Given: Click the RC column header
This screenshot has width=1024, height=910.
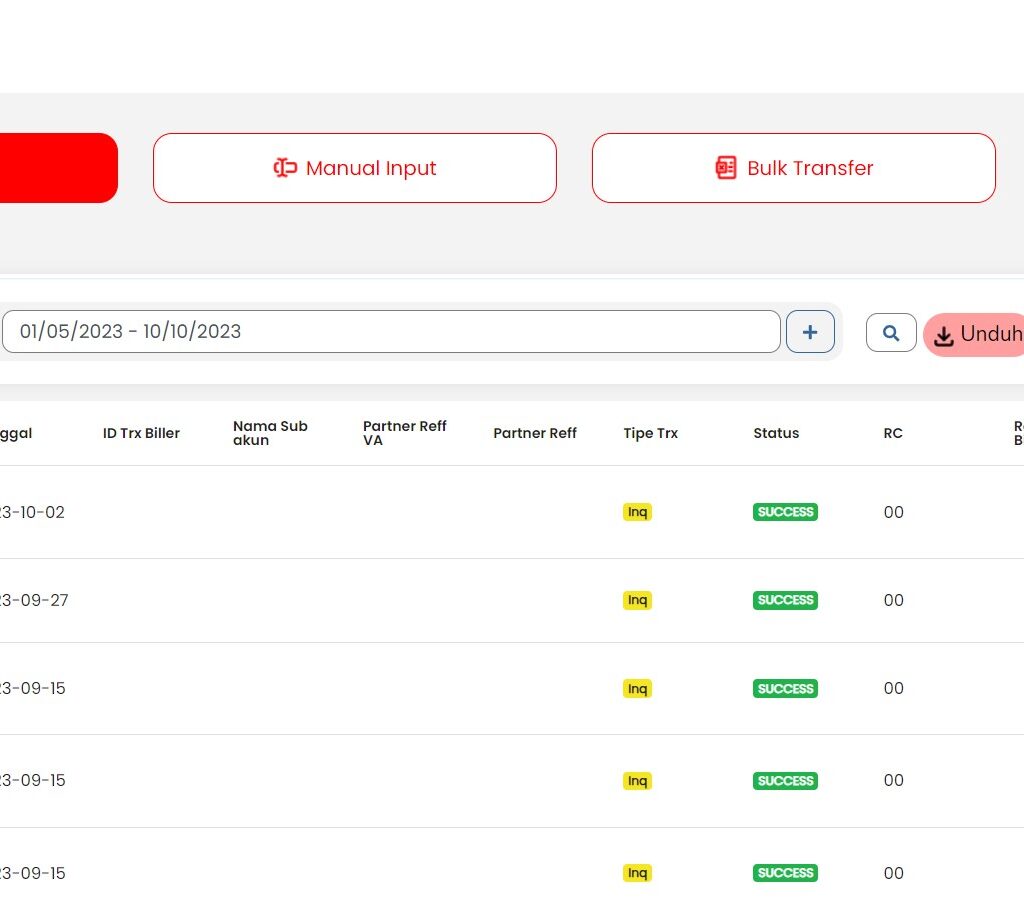Looking at the screenshot, I should tap(893, 433).
